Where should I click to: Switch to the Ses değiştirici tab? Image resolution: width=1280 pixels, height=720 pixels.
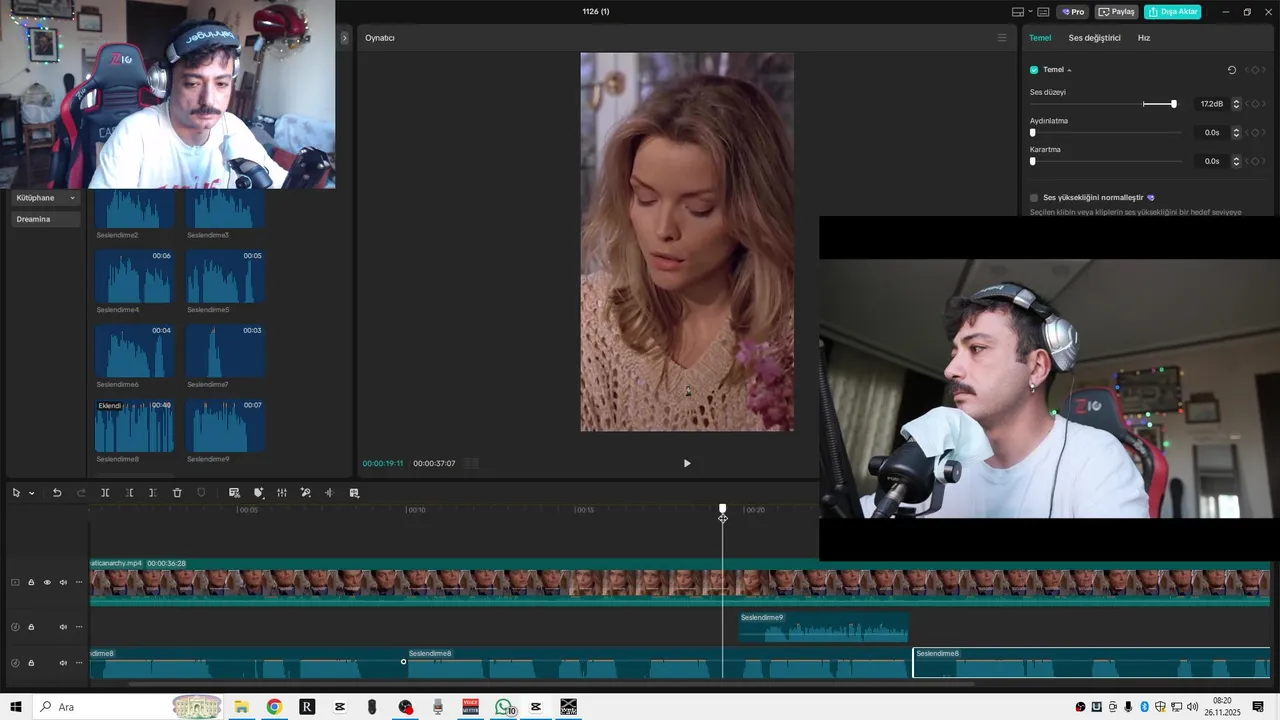[x=1094, y=38]
